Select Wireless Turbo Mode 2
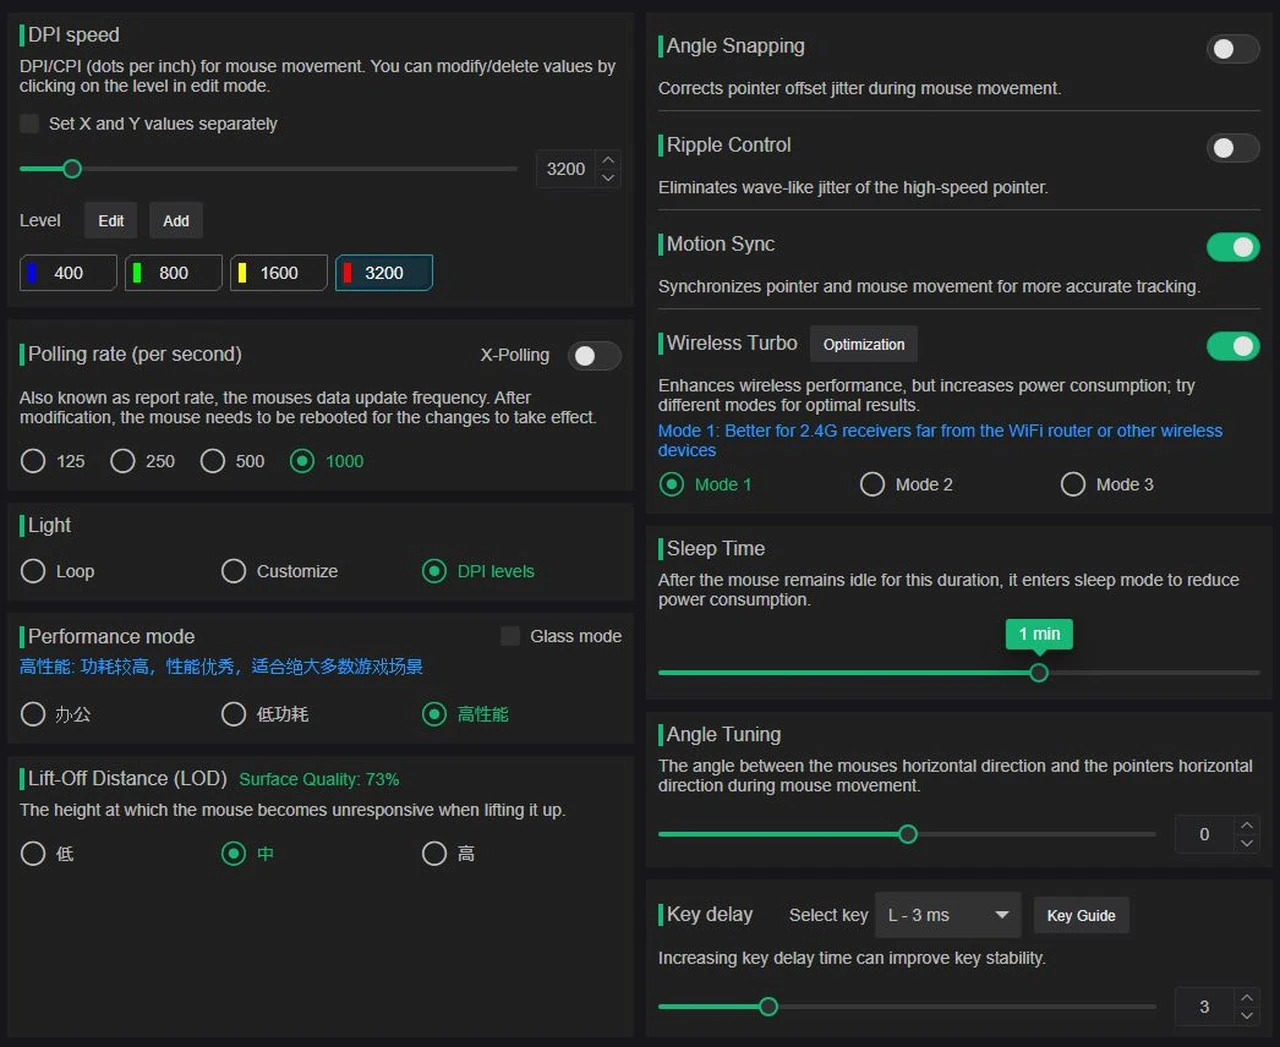The height and width of the screenshot is (1047, 1280). click(x=873, y=484)
